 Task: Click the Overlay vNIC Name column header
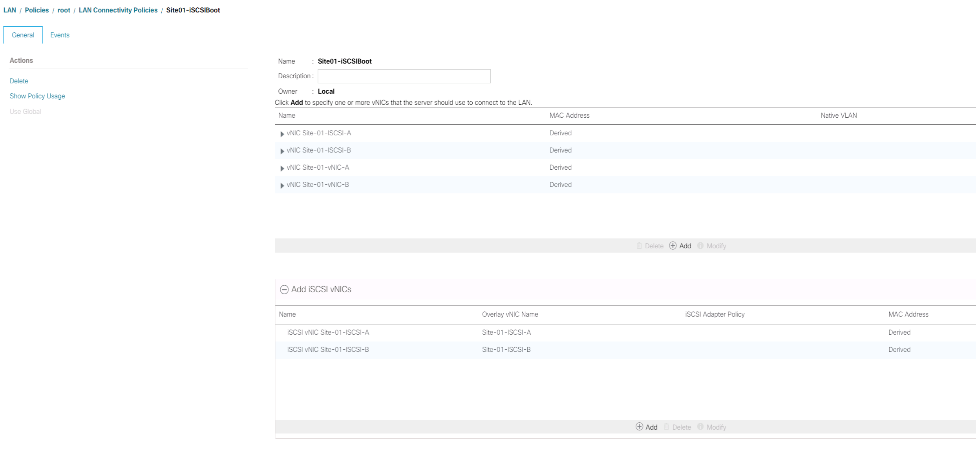click(x=510, y=315)
